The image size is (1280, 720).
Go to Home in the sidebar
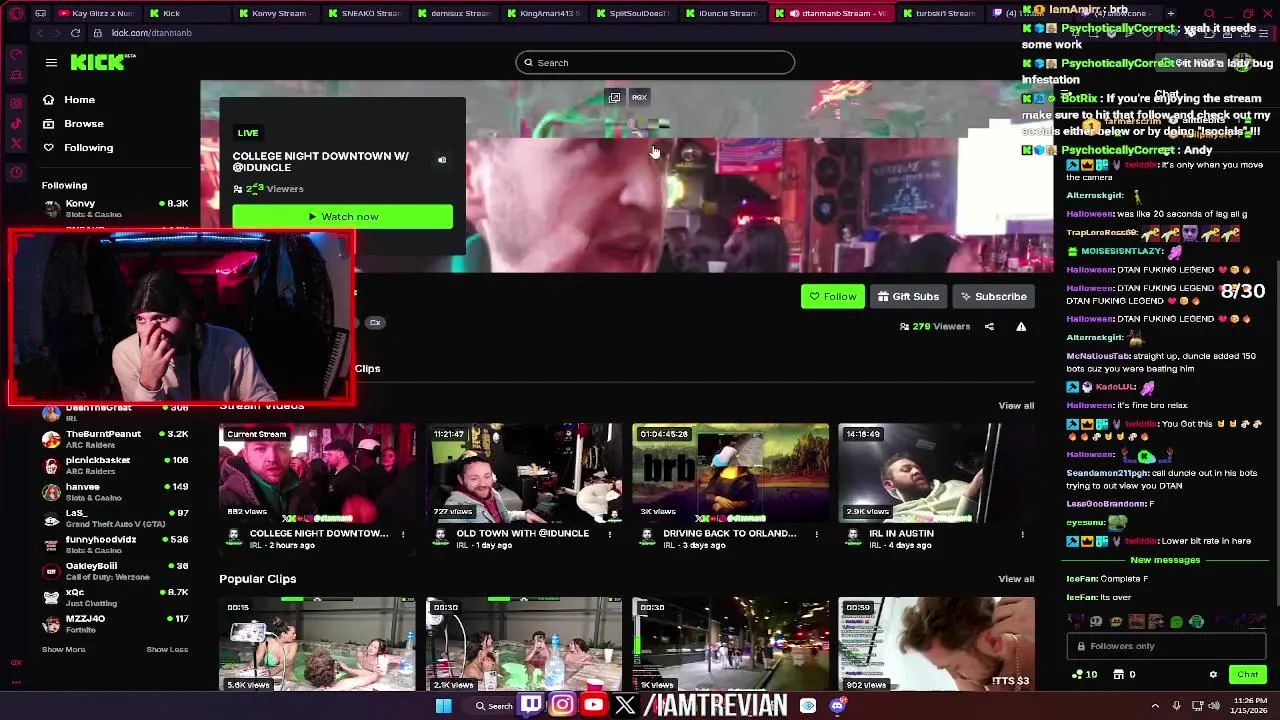coord(79,100)
